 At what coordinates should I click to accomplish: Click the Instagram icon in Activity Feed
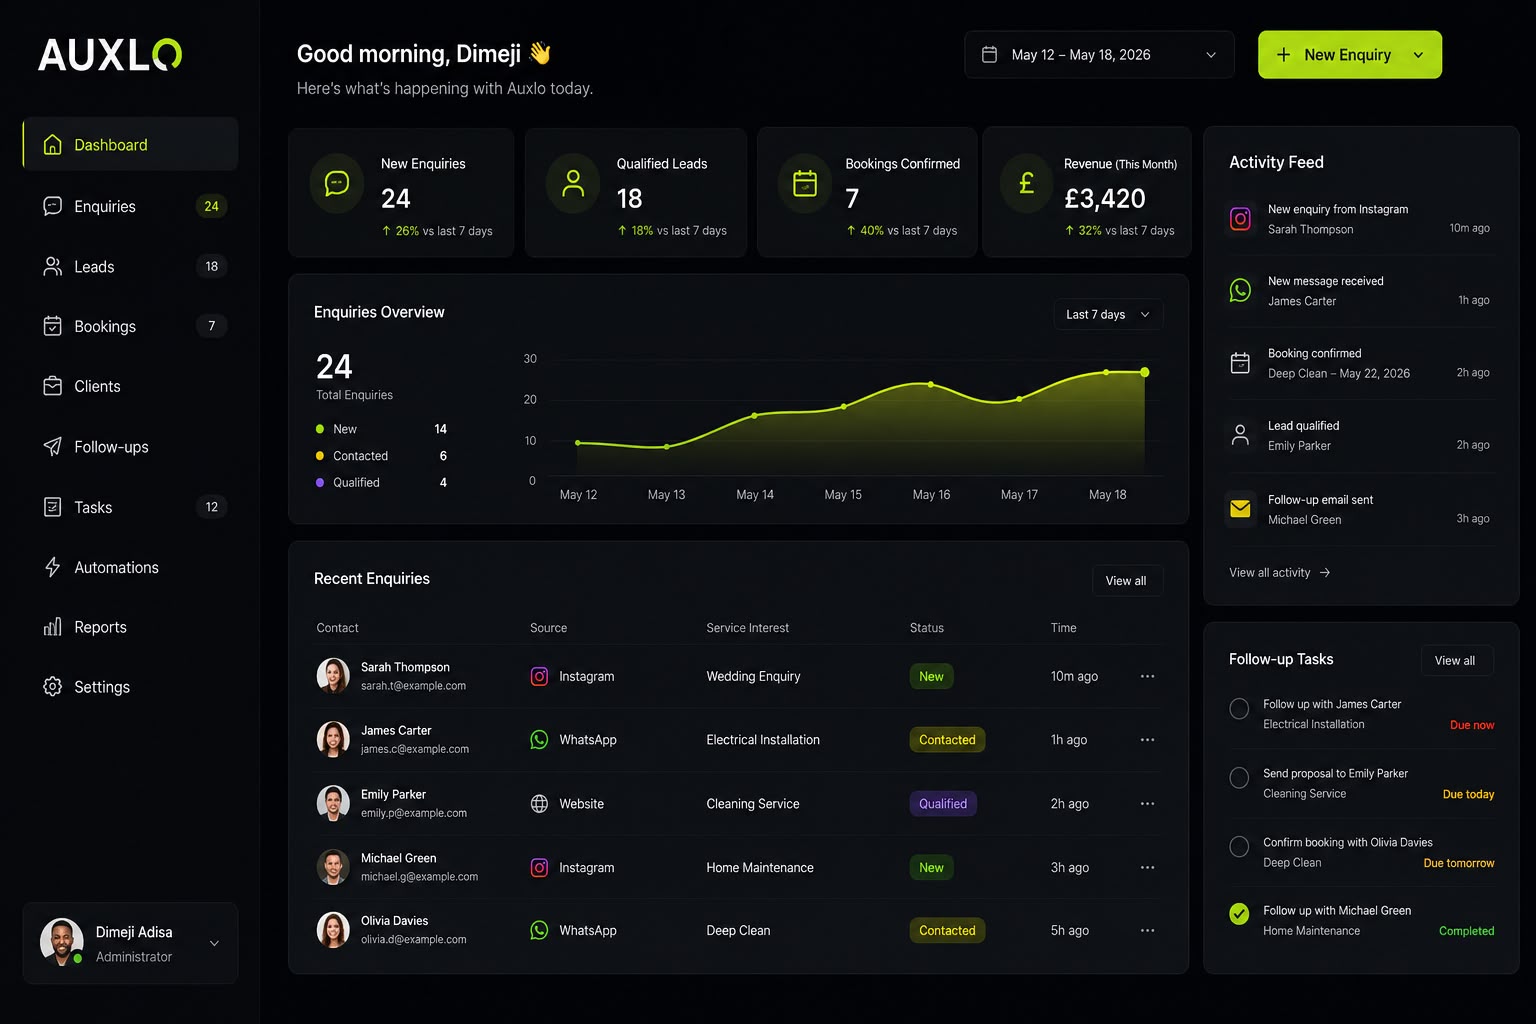pyautogui.click(x=1240, y=219)
